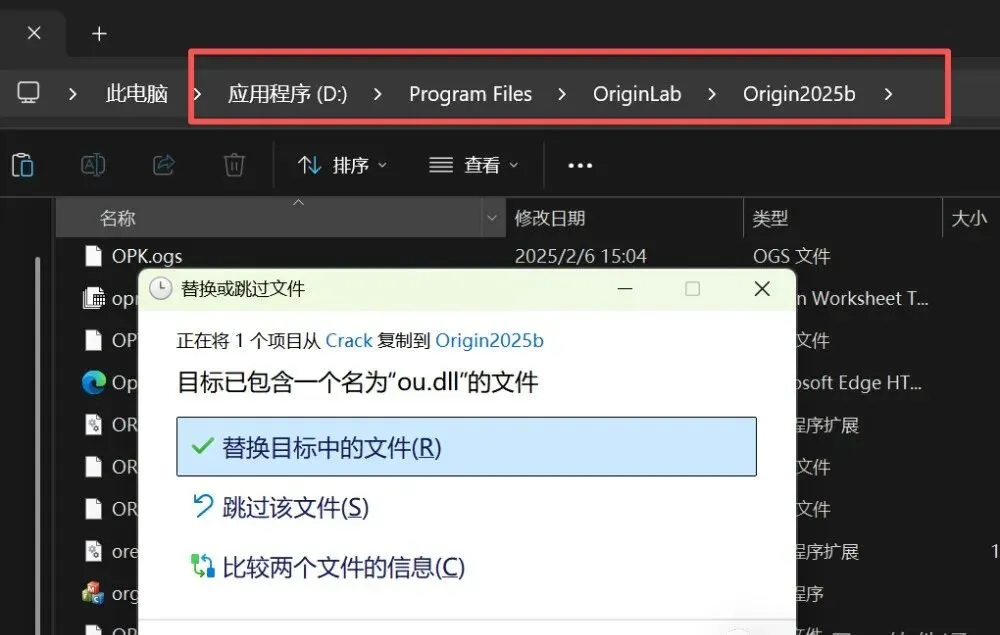Click the Crack source link in dialog

click(349, 340)
